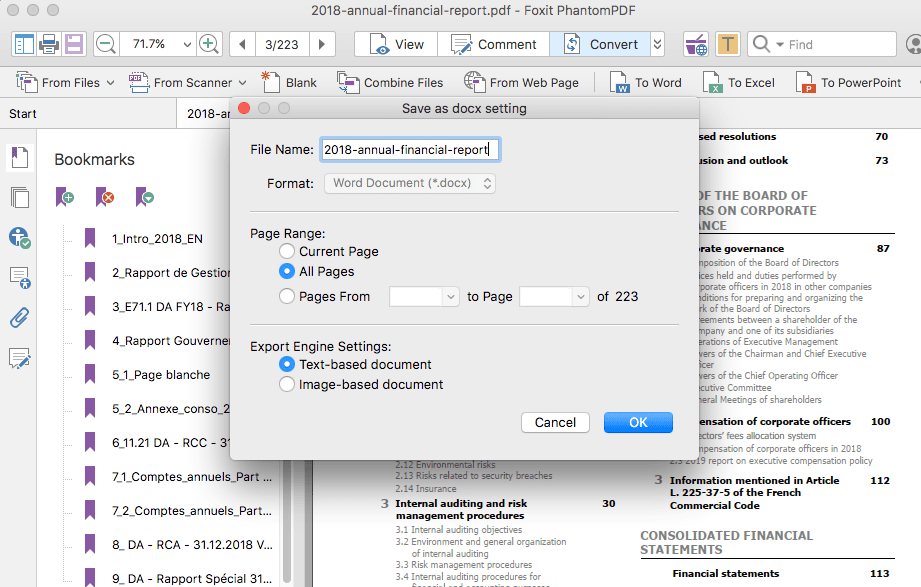Click the Delete Bookmark icon with red X
This screenshot has width=921, height=587.
pyautogui.click(x=104, y=198)
